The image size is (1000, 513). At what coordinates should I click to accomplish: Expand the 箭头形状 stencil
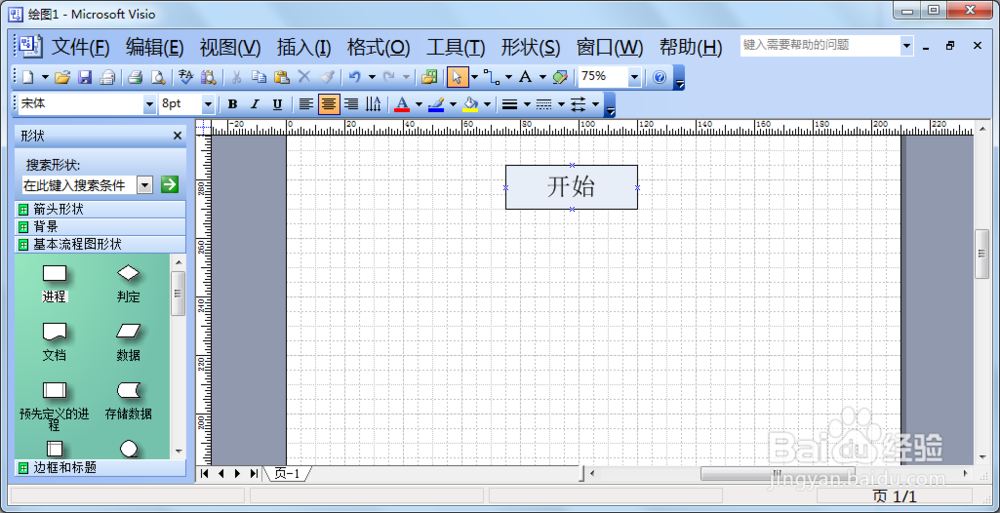click(100, 209)
